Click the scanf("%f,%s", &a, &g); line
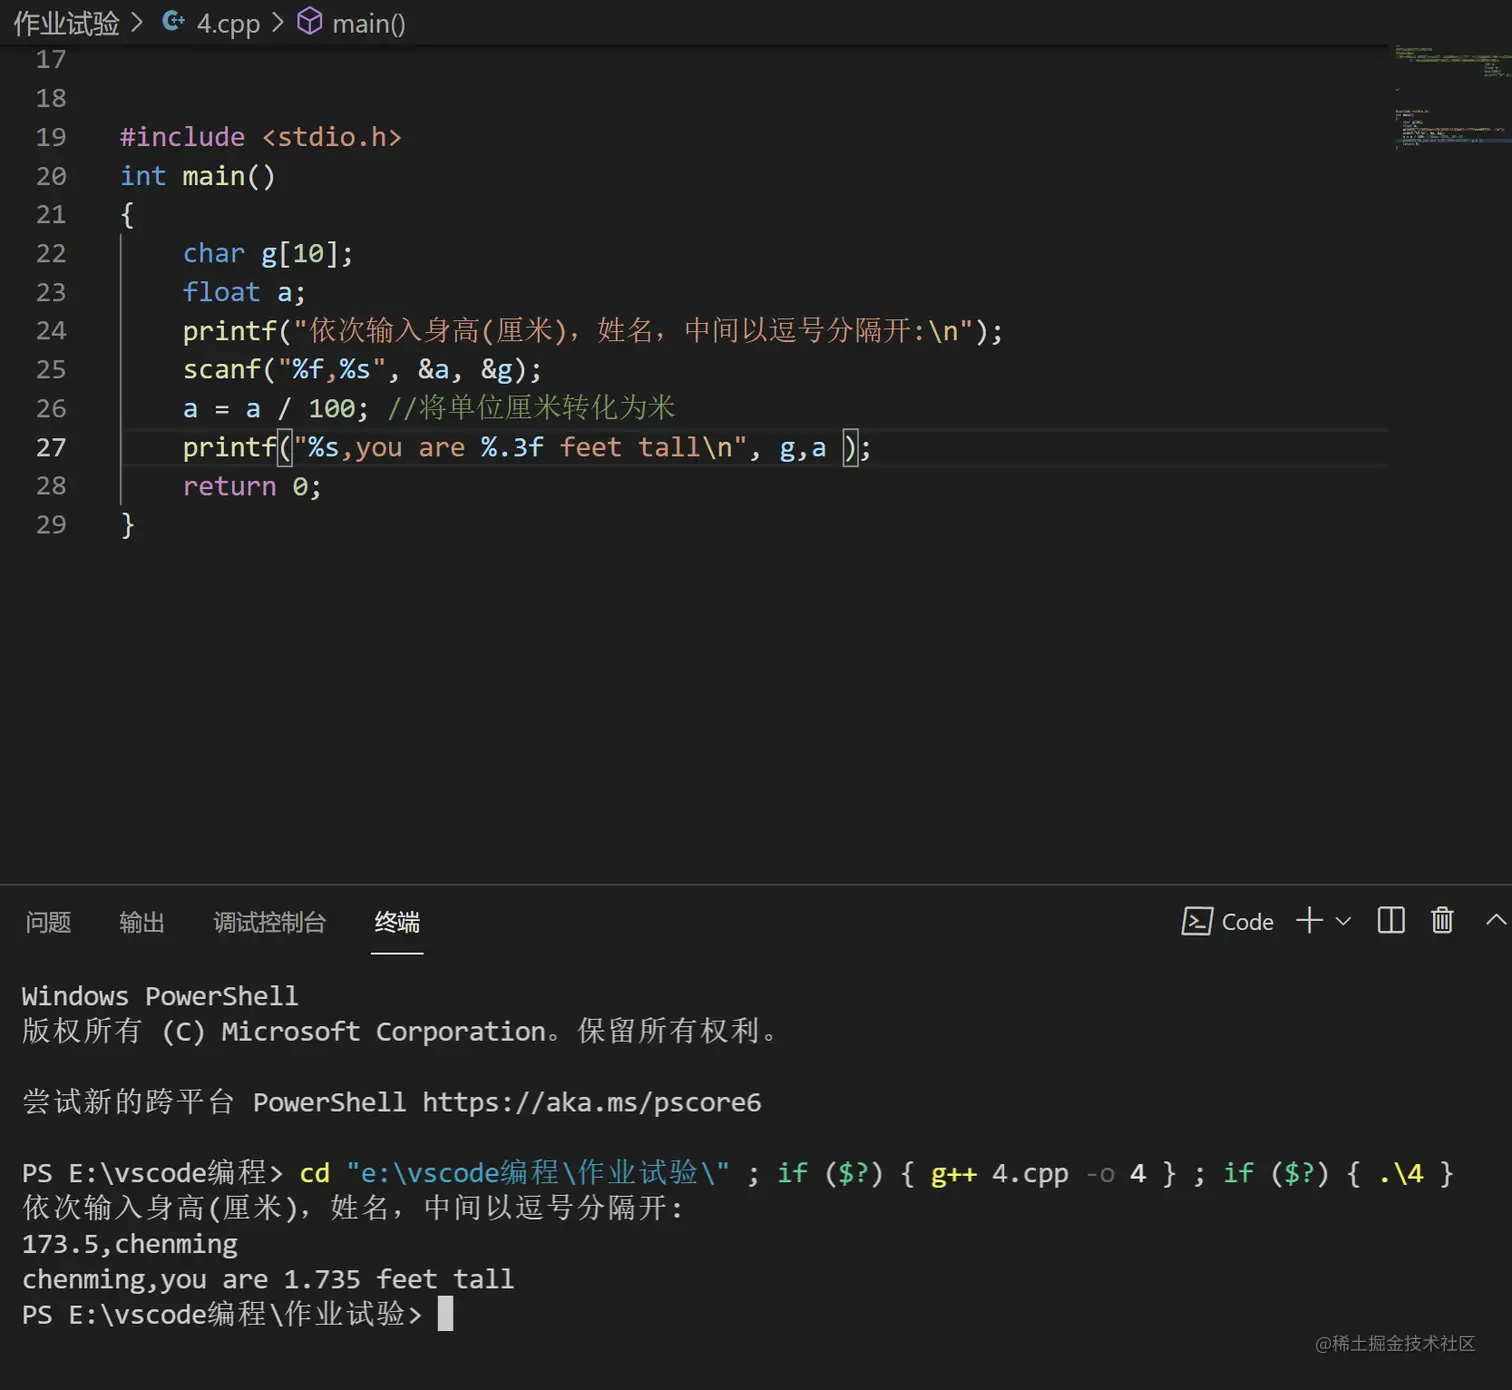Image resolution: width=1512 pixels, height=1390 pixels. [x=362, y=370]
